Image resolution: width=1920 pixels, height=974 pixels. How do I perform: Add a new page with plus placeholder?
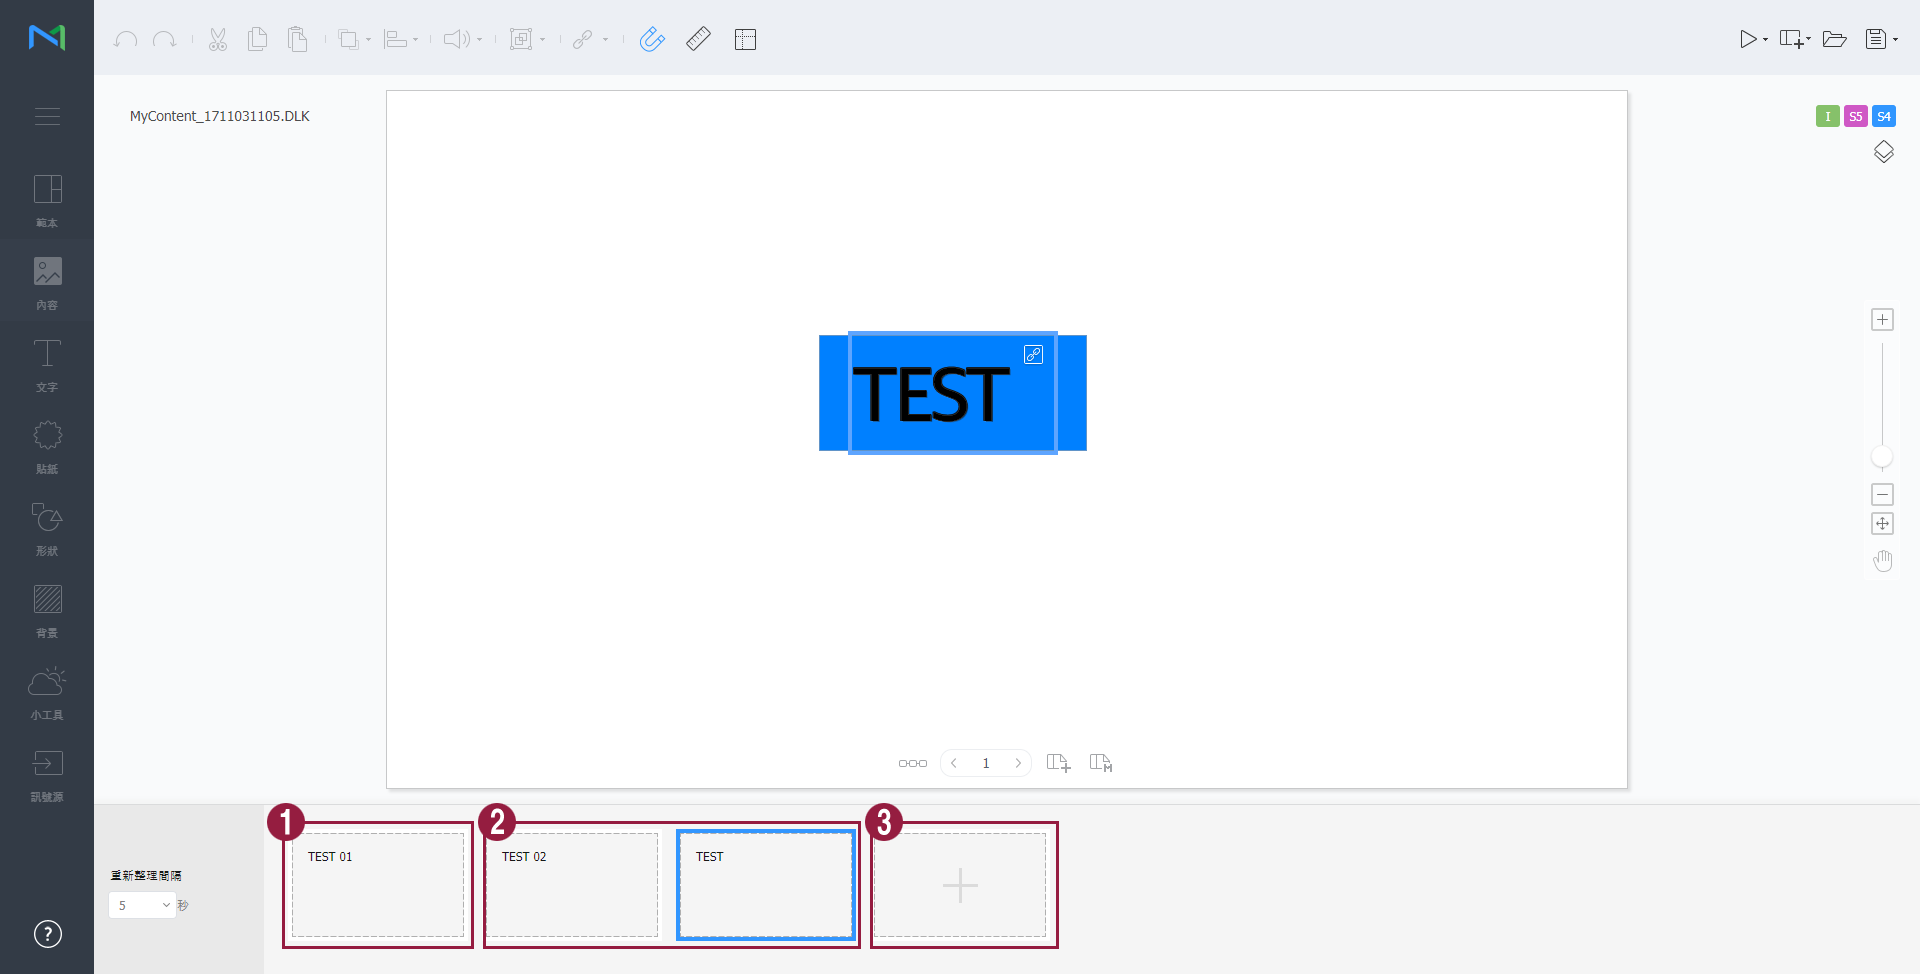click(x=960, y=885)
